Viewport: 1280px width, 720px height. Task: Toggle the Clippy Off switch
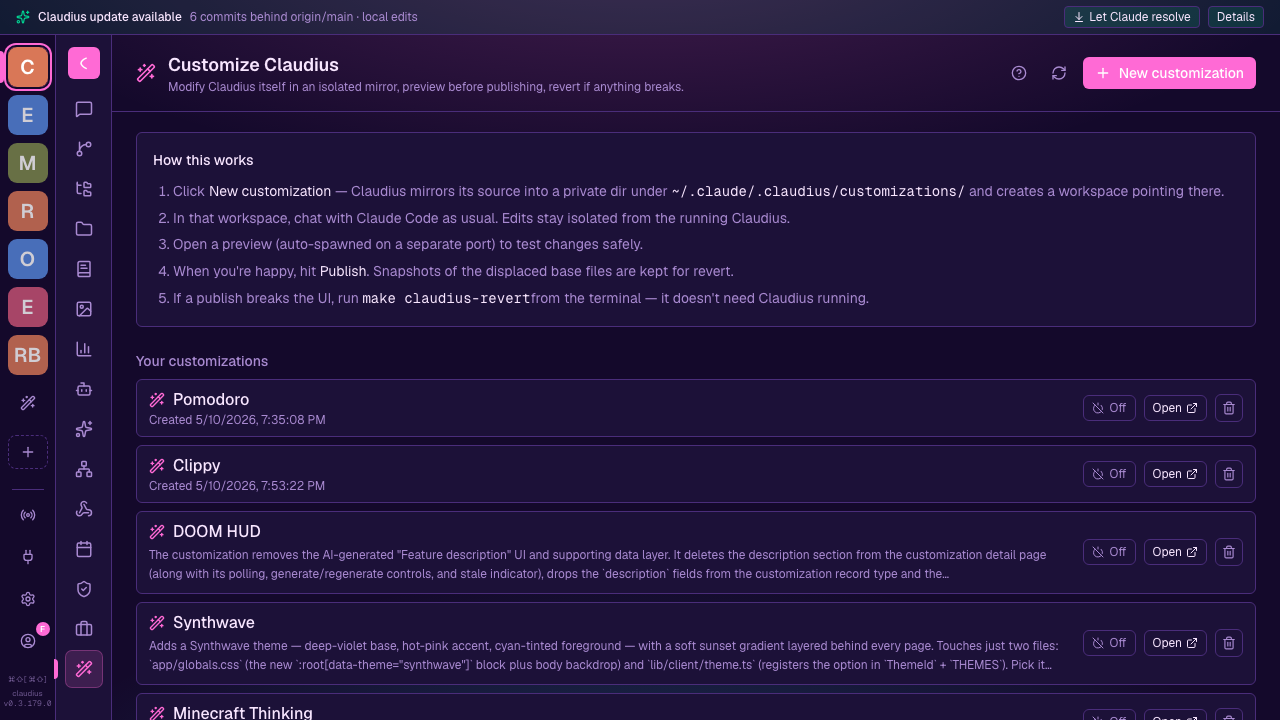click(1109, 474)
